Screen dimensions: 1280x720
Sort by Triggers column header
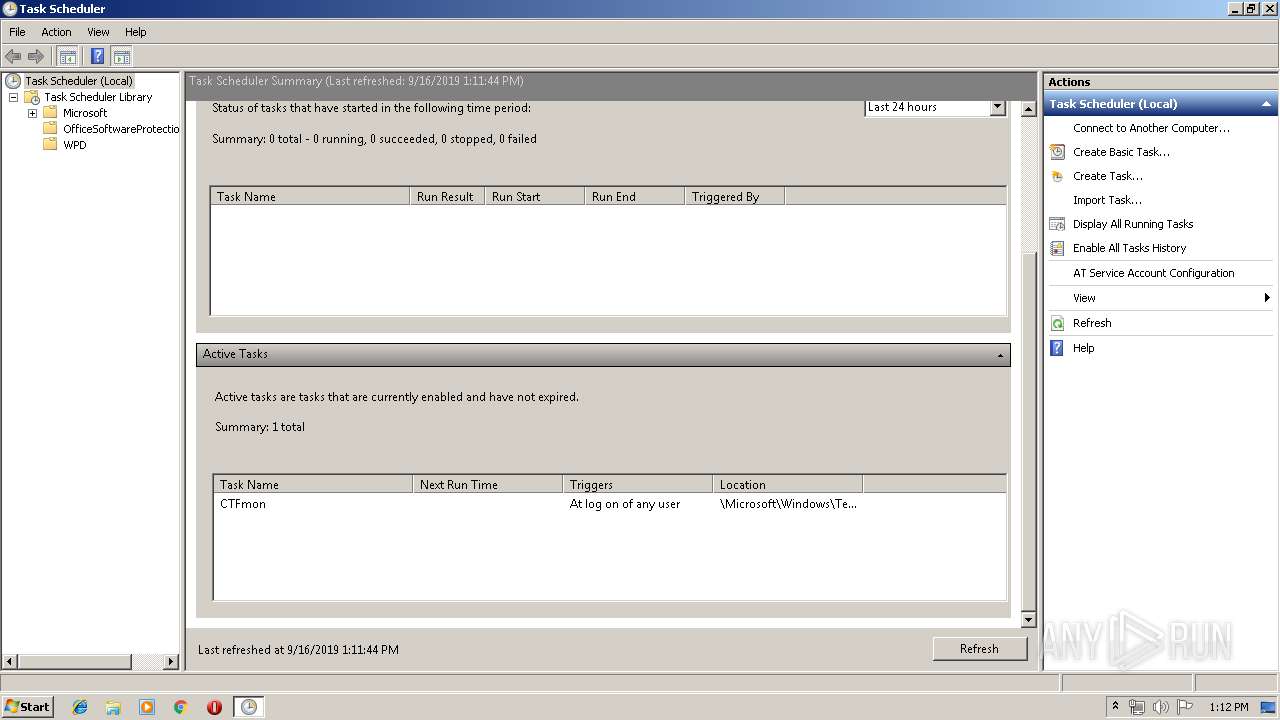tap(637, 484)
